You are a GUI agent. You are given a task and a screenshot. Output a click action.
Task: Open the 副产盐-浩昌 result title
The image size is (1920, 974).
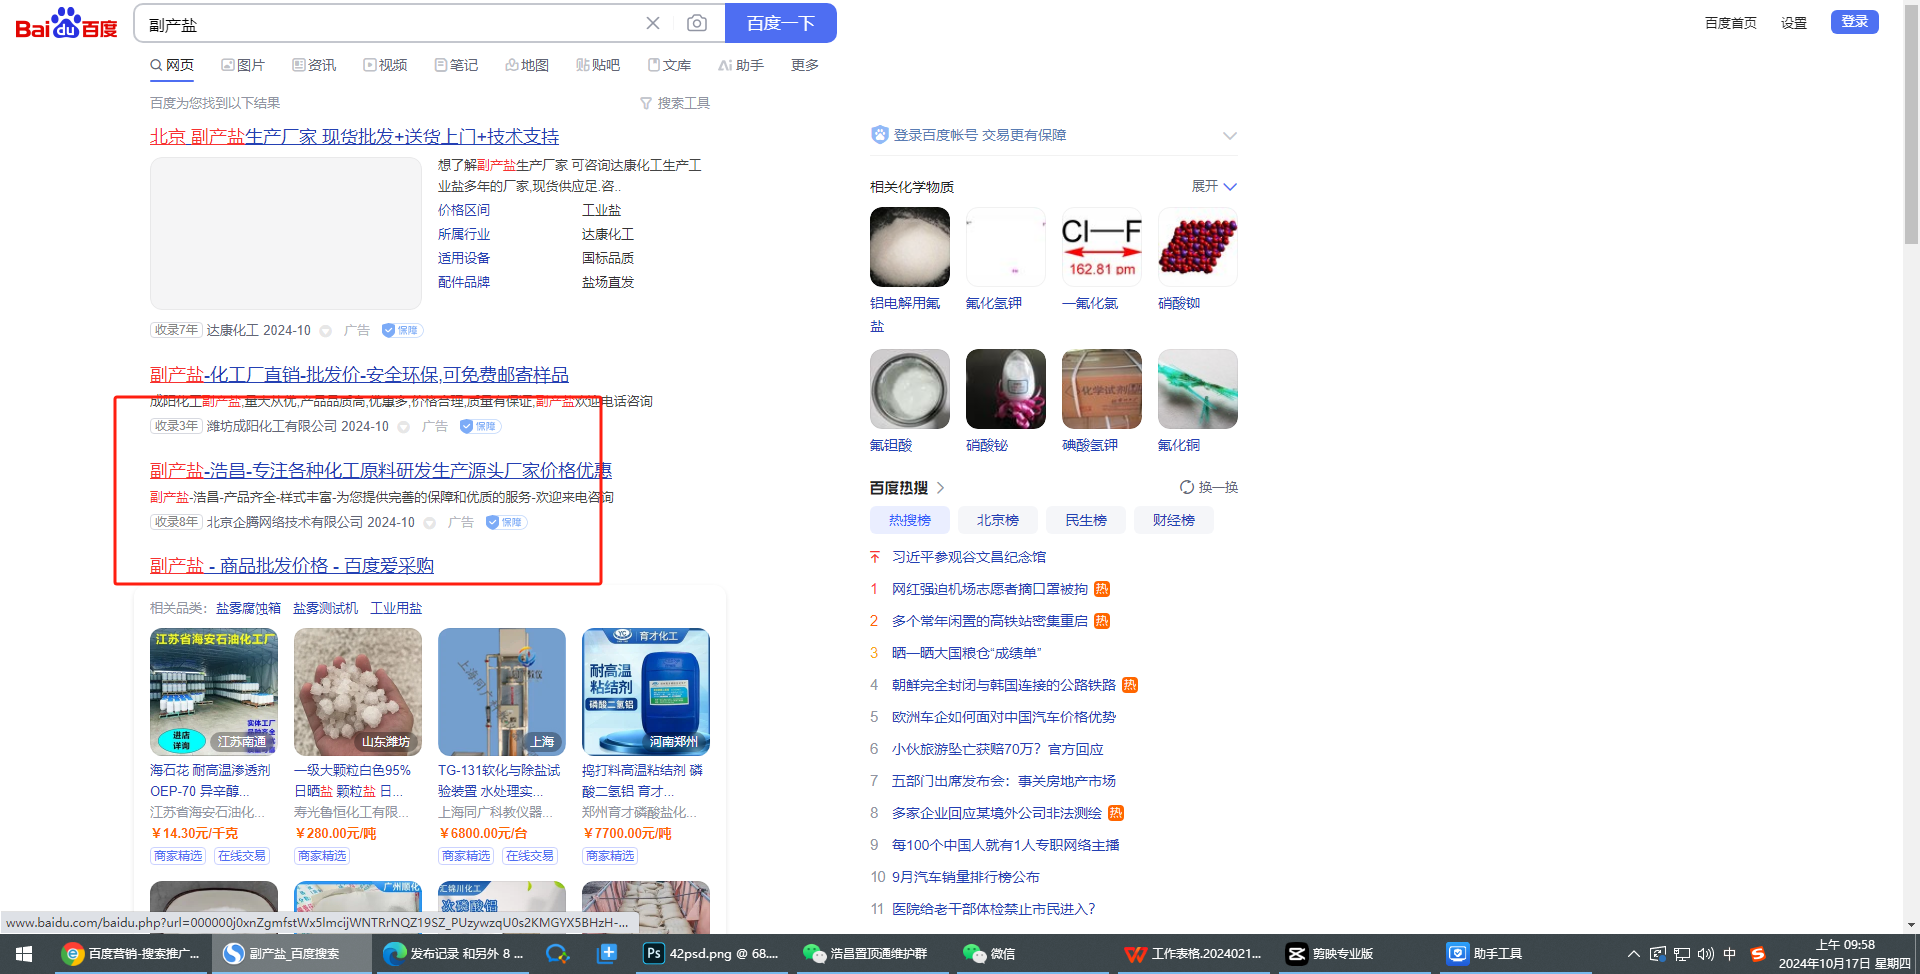click(381, 470)
